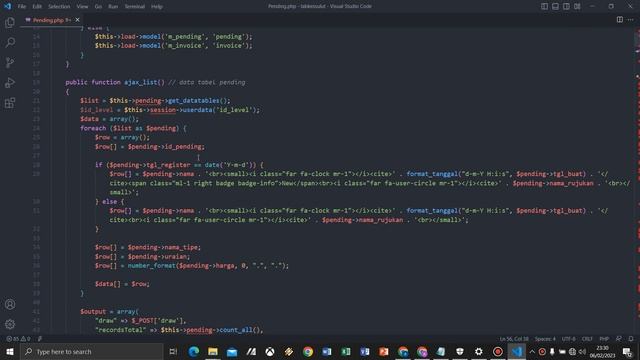Open the Edit menu
Screen dimensions: 640x360
(x=37, y=7)
